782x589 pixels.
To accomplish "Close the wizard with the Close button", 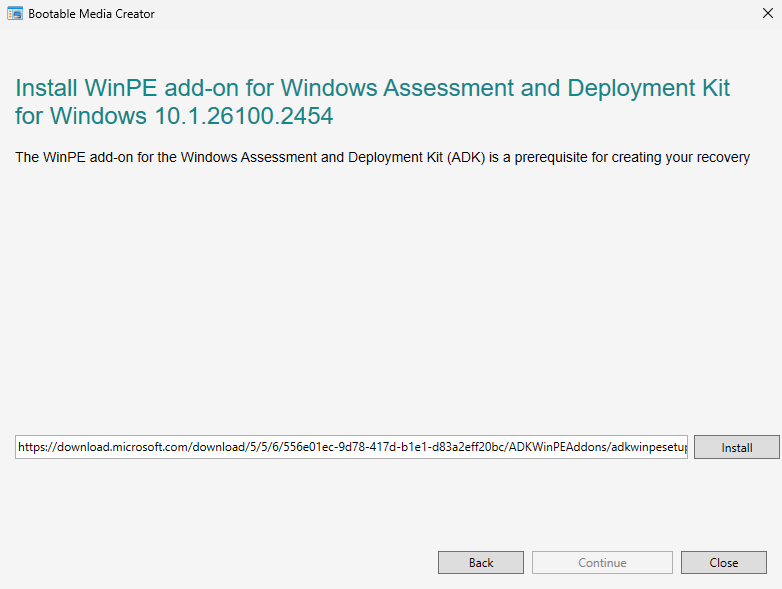I will (724, 563).
